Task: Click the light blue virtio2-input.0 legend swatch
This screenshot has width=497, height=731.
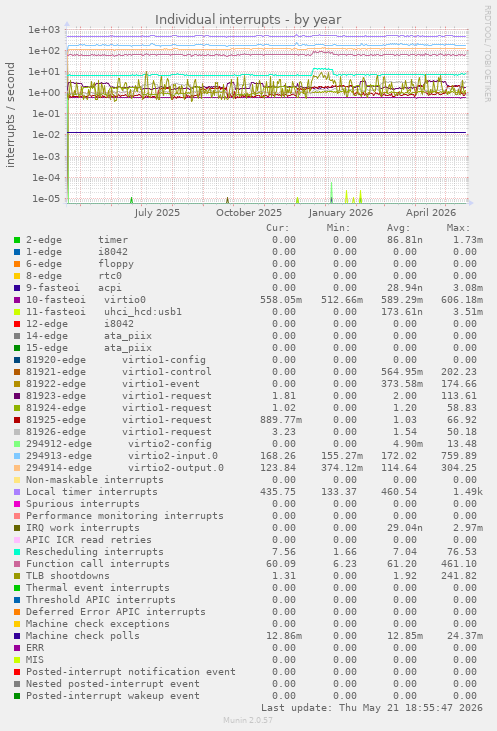Action: pyautogui.click(x=17, y=456)
